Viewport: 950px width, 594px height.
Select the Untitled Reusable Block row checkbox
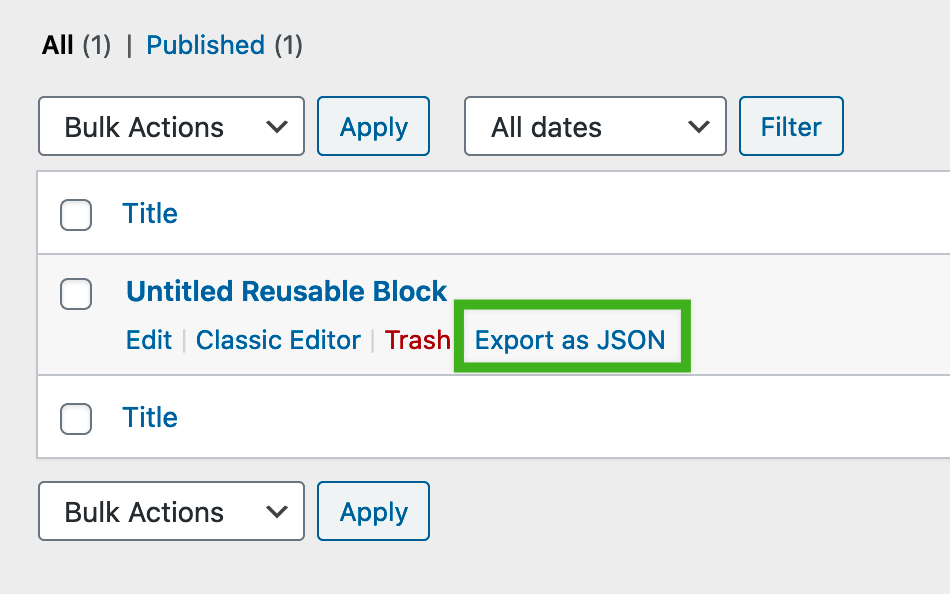coord(76,294)
